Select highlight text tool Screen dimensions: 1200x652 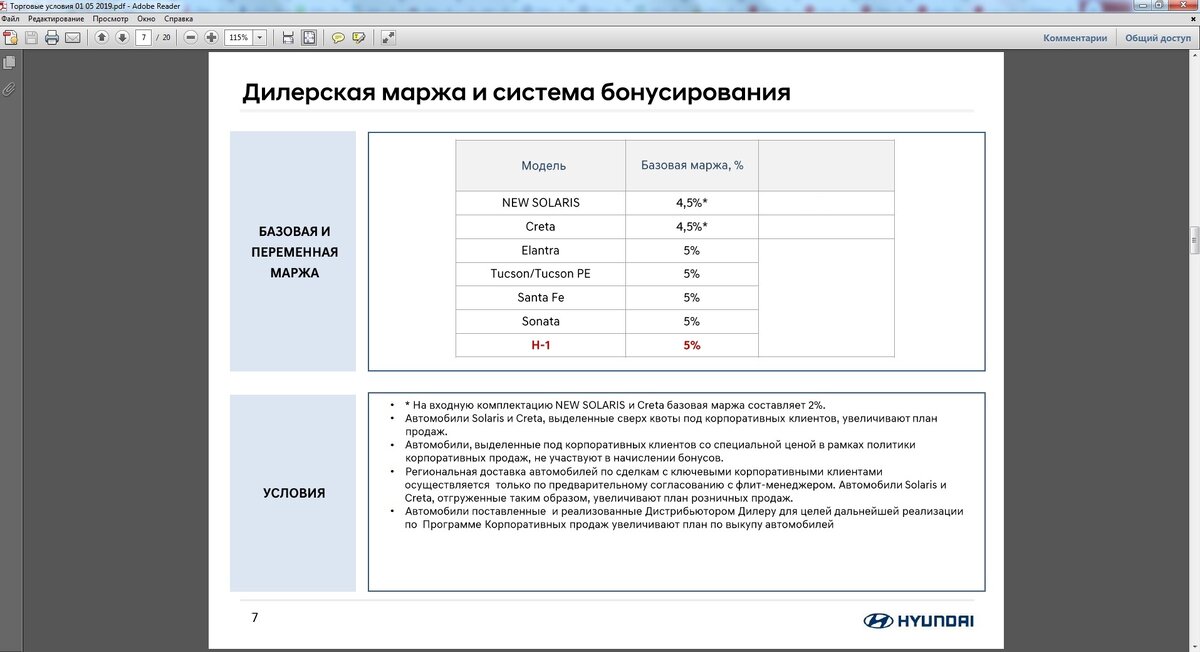pyautogui.click(x=359, y=38)
